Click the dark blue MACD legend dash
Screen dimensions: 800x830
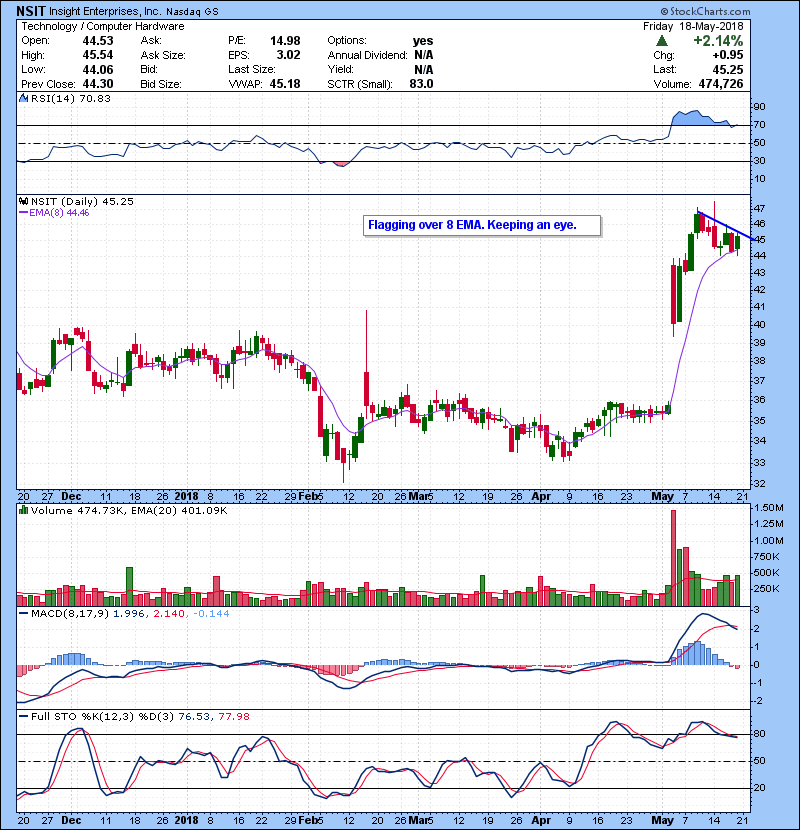click(x=24, y=614)
